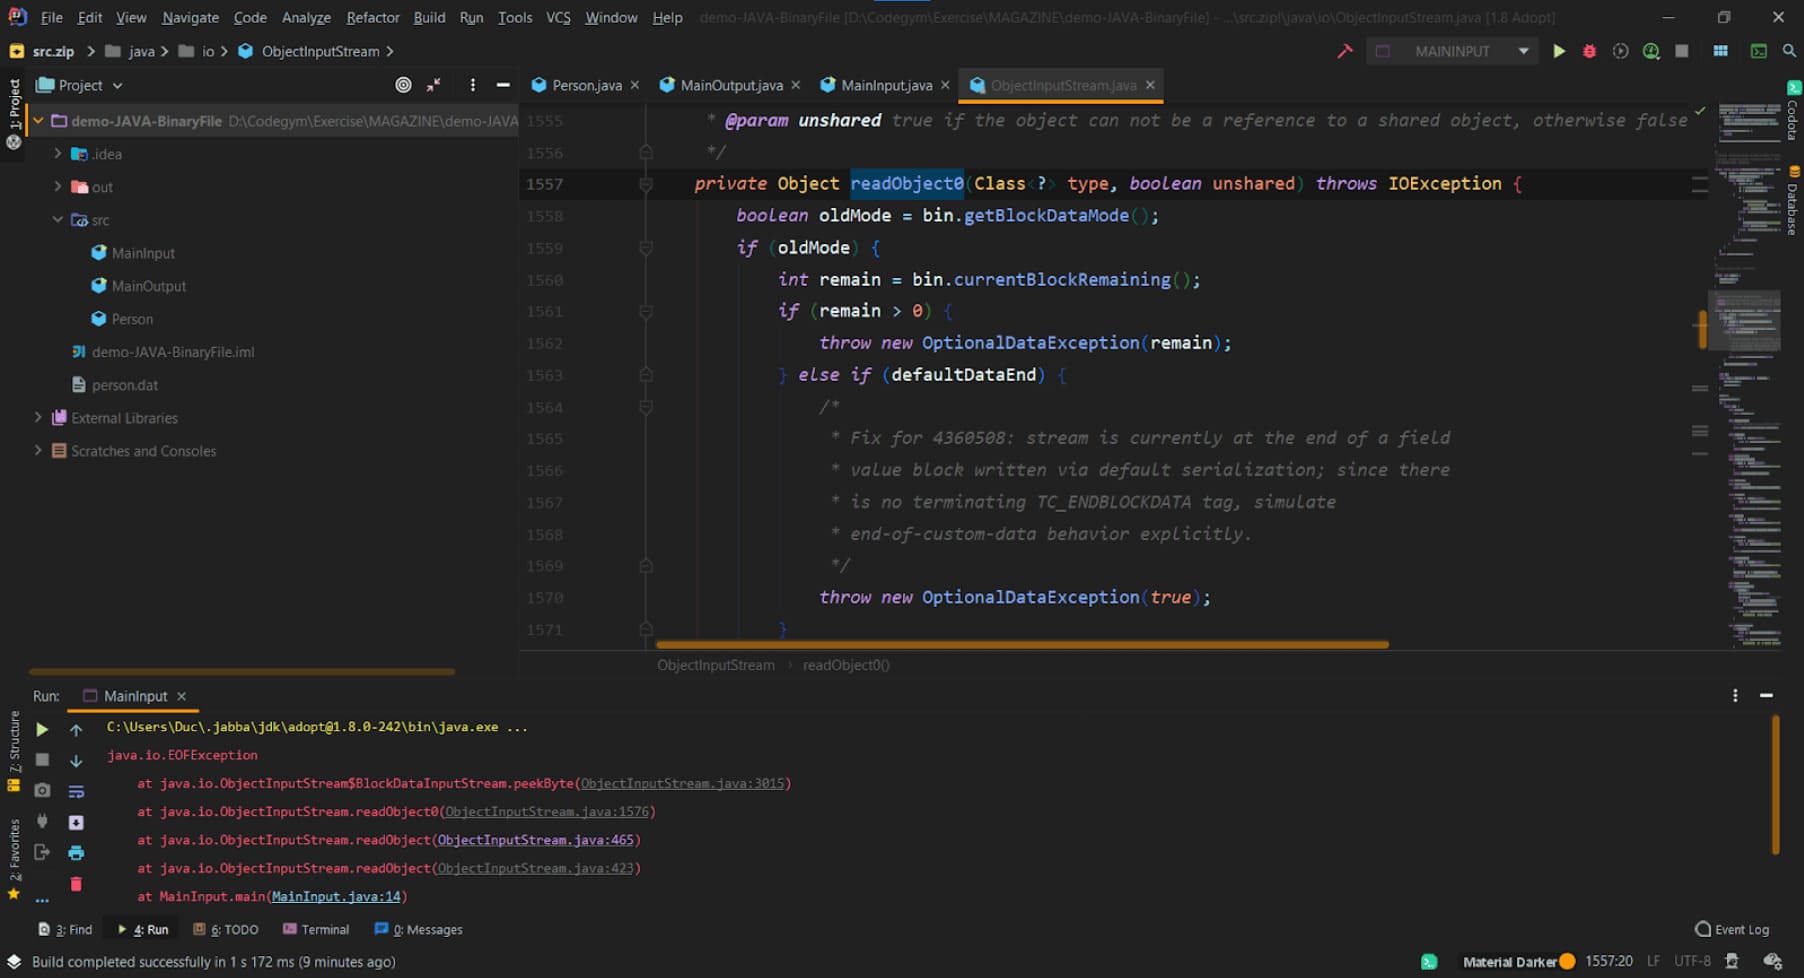Select person.dat in the project tree
The width and height of the screenshot is (1804, 978).
(124, 385)
